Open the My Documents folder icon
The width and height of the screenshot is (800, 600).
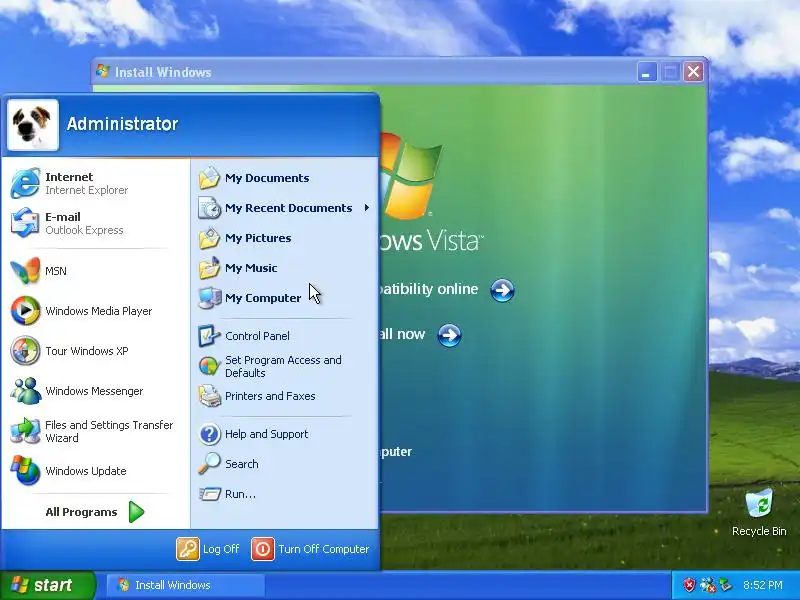point(209,178)
